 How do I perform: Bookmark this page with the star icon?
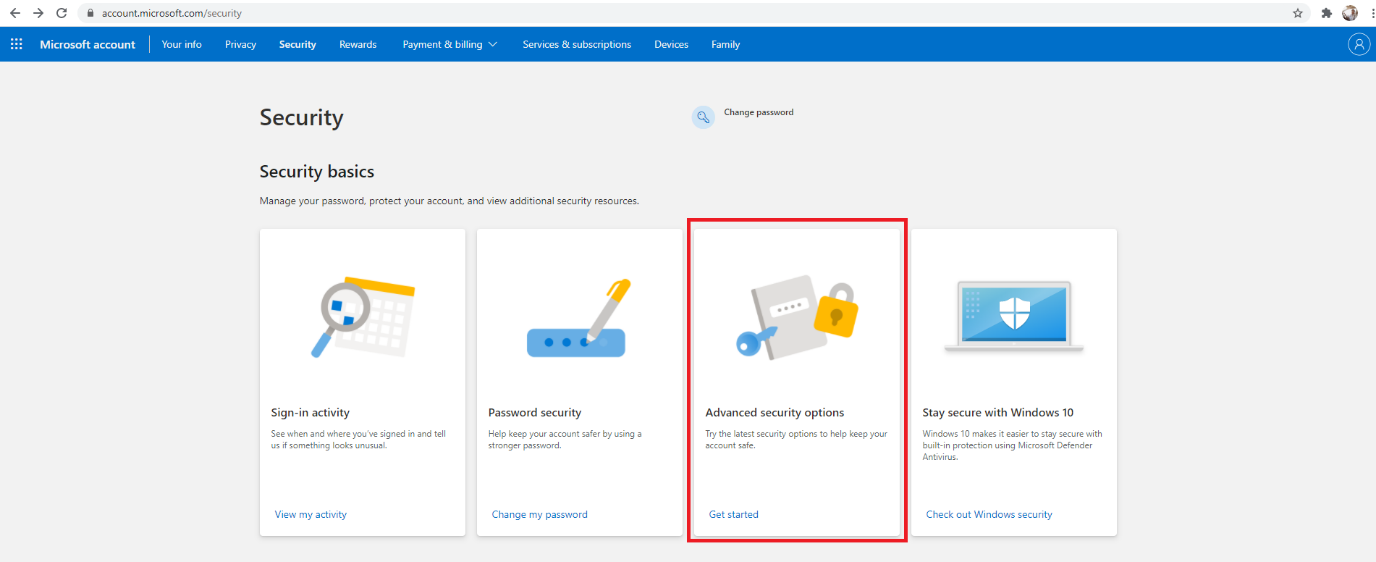(x=1297, y=13)
